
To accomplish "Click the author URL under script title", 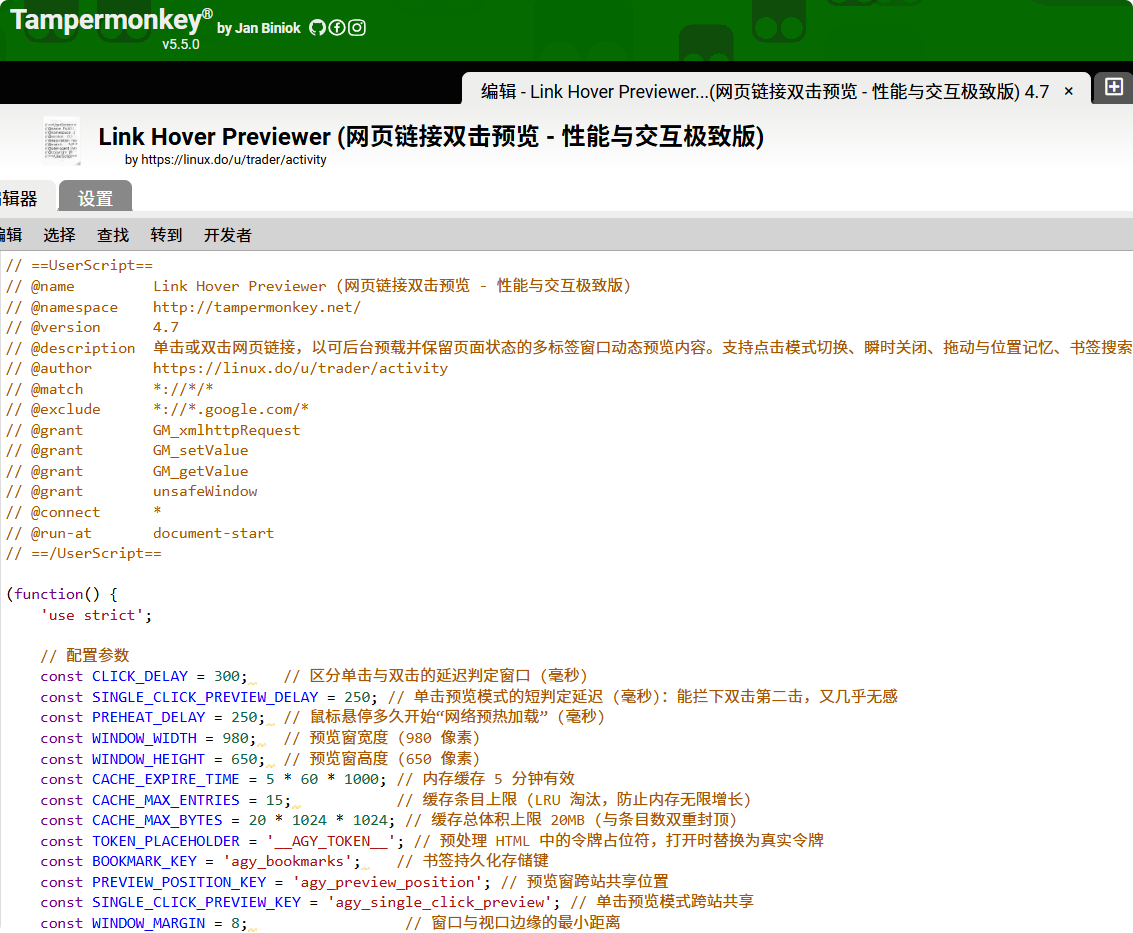I will click(x=233, y=160).
